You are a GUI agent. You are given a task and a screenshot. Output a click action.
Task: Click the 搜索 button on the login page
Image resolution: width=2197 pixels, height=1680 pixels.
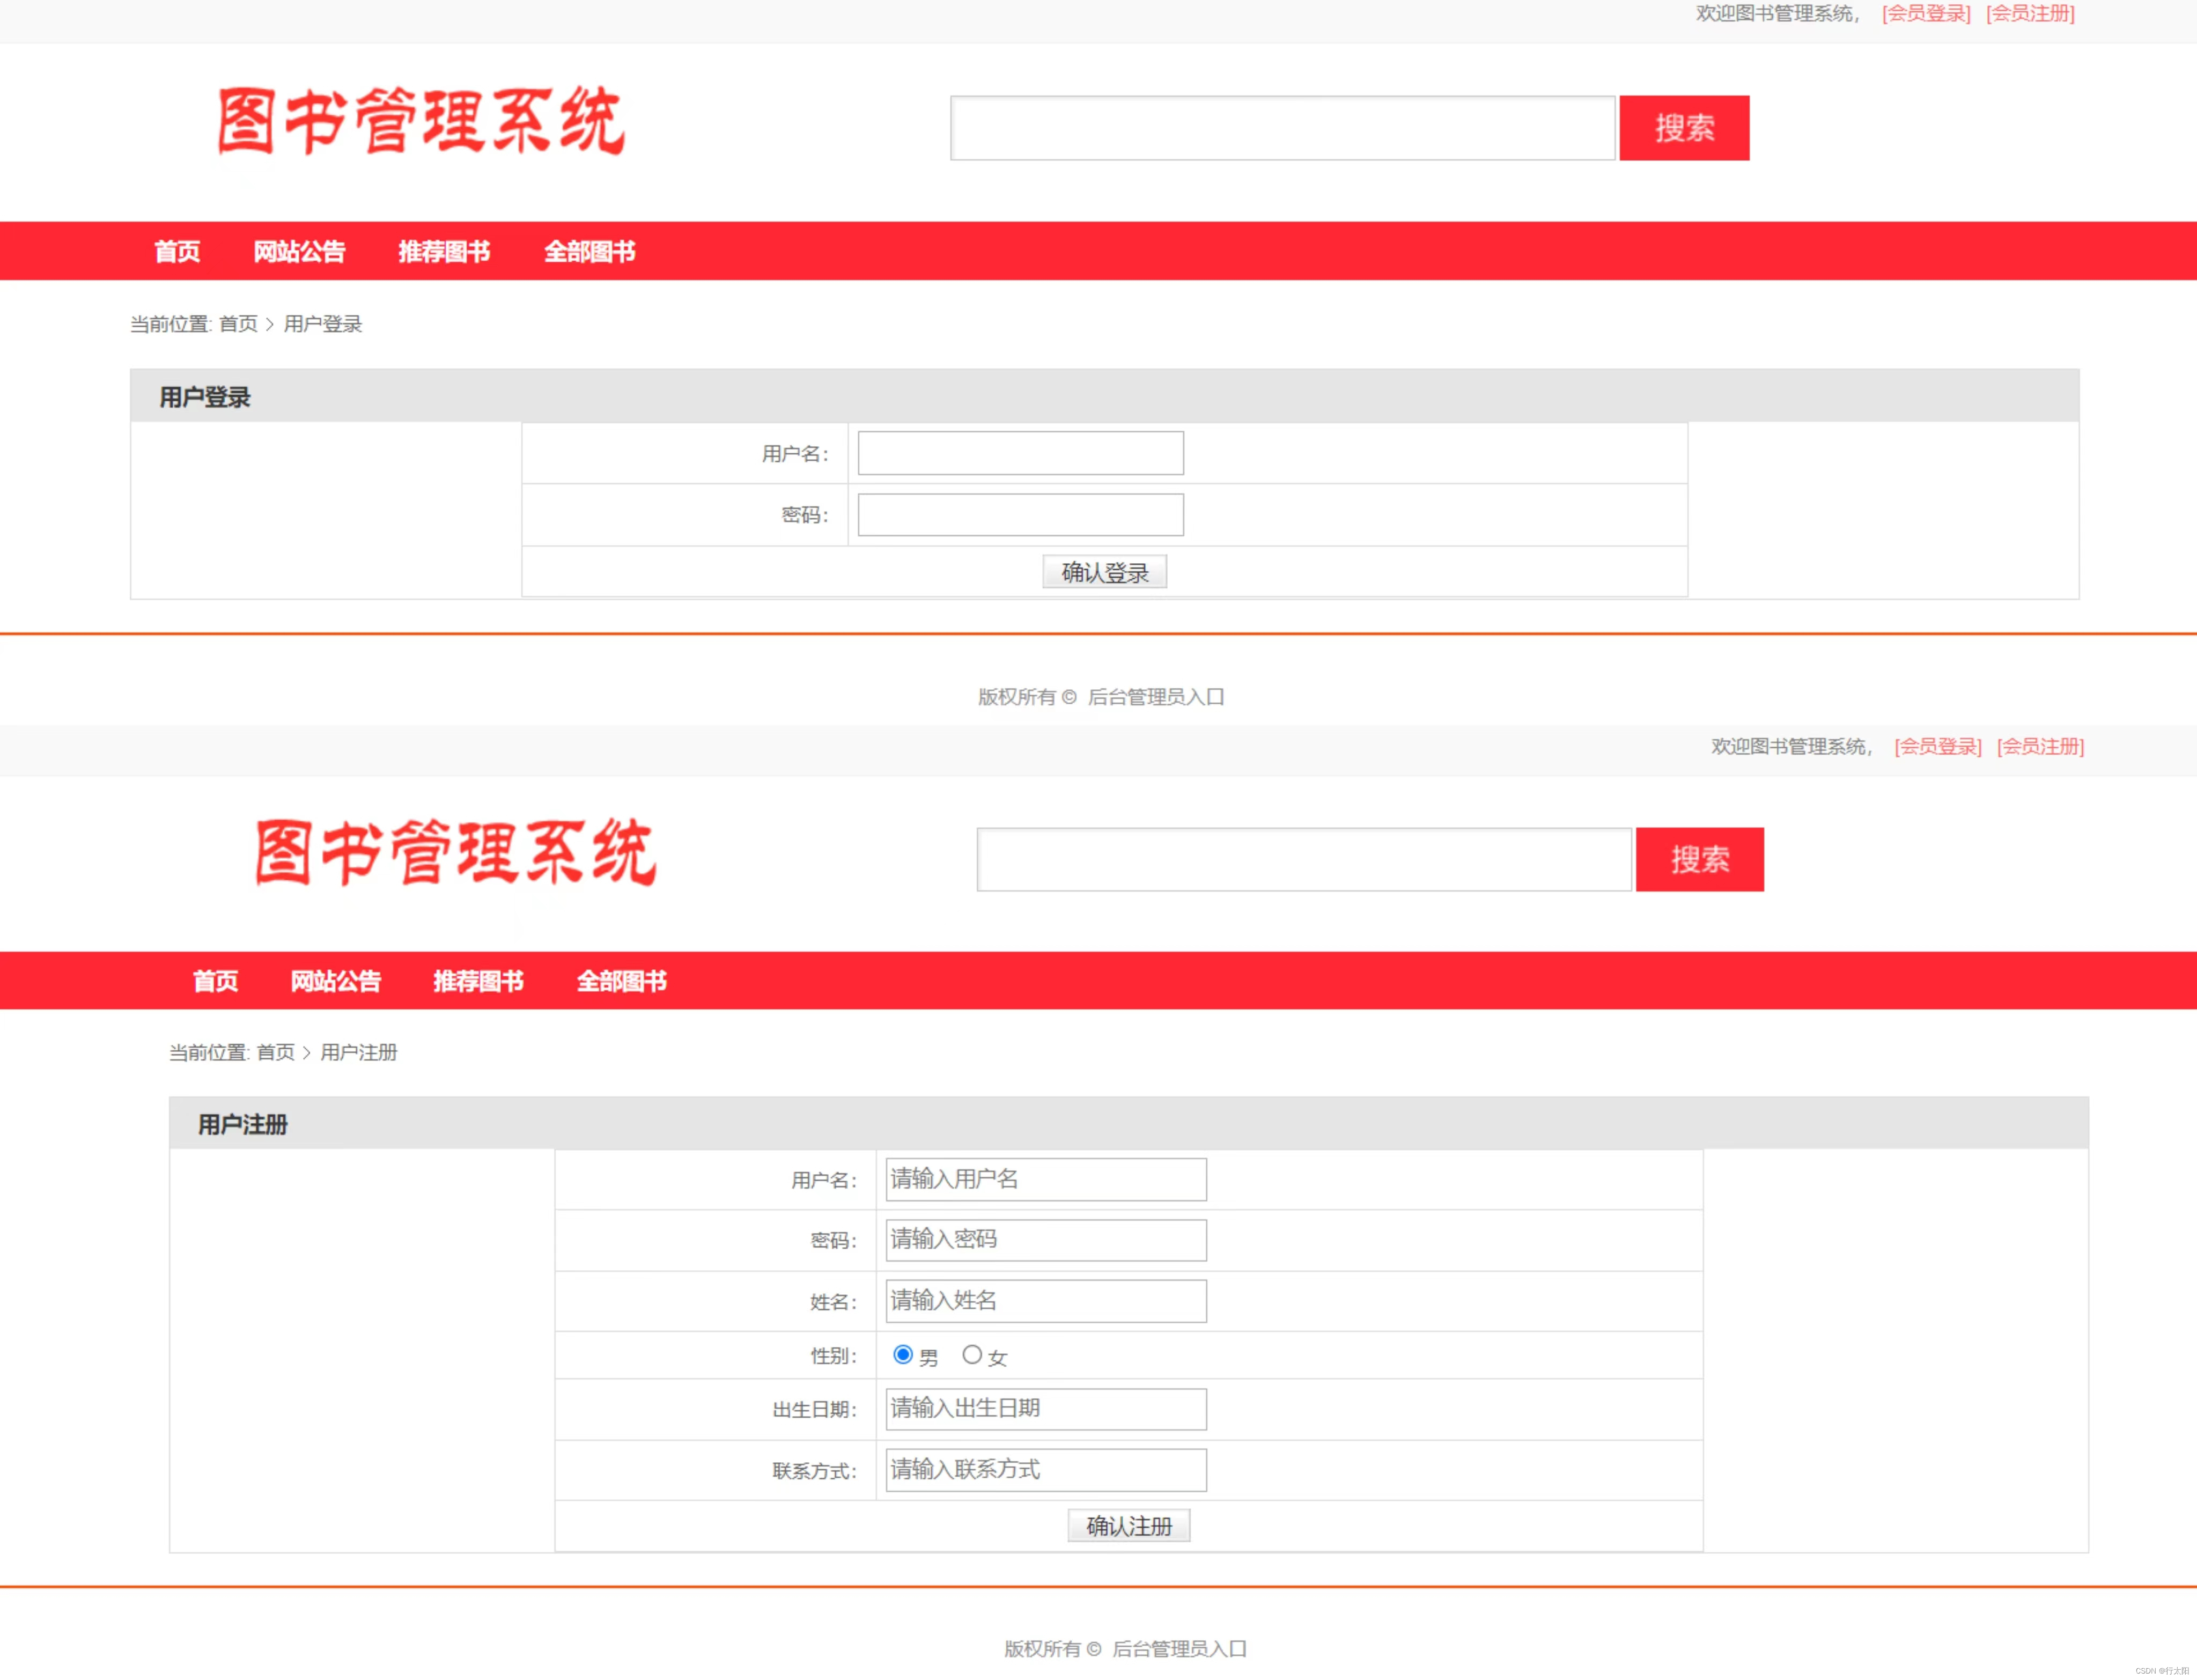point(1684,128)
